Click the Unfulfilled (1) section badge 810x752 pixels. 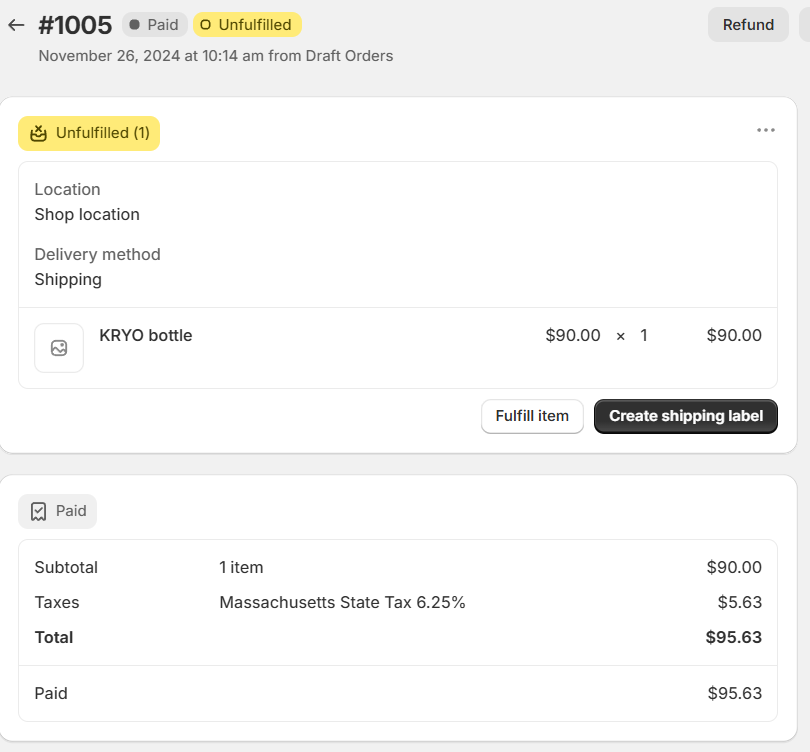point(89,133)
